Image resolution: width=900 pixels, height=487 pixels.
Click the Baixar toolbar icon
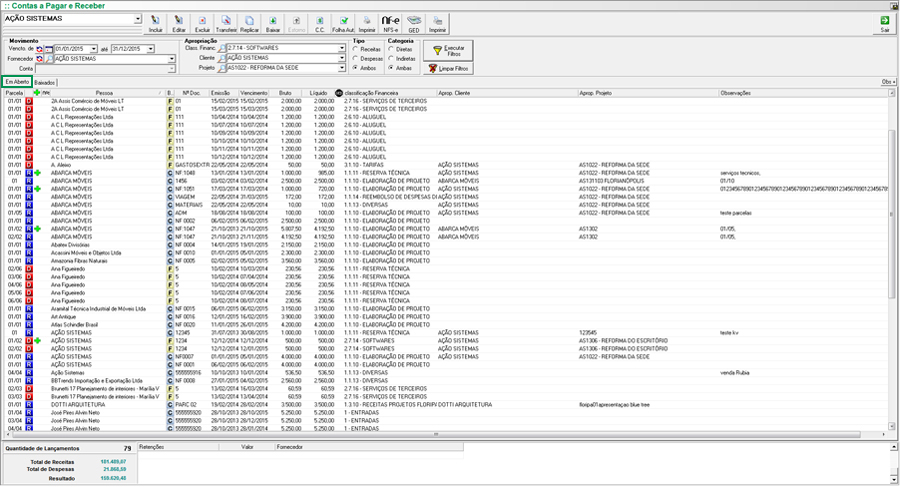(273, 23)
